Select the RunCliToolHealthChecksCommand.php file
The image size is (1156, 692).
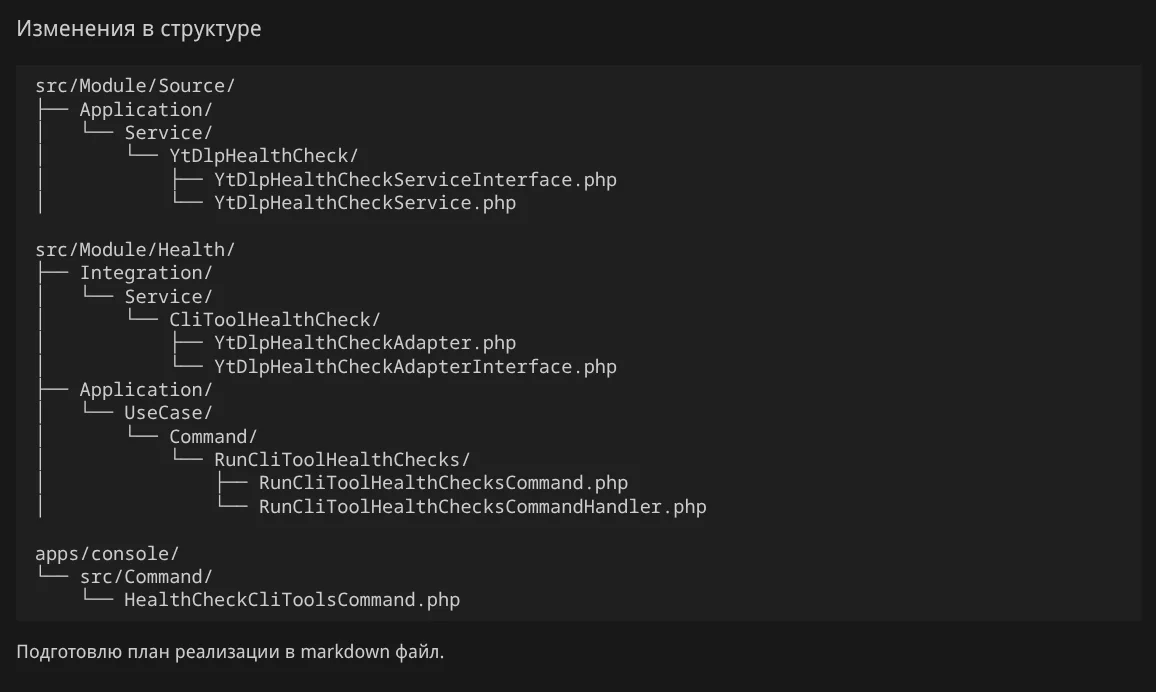coord(443,483)
